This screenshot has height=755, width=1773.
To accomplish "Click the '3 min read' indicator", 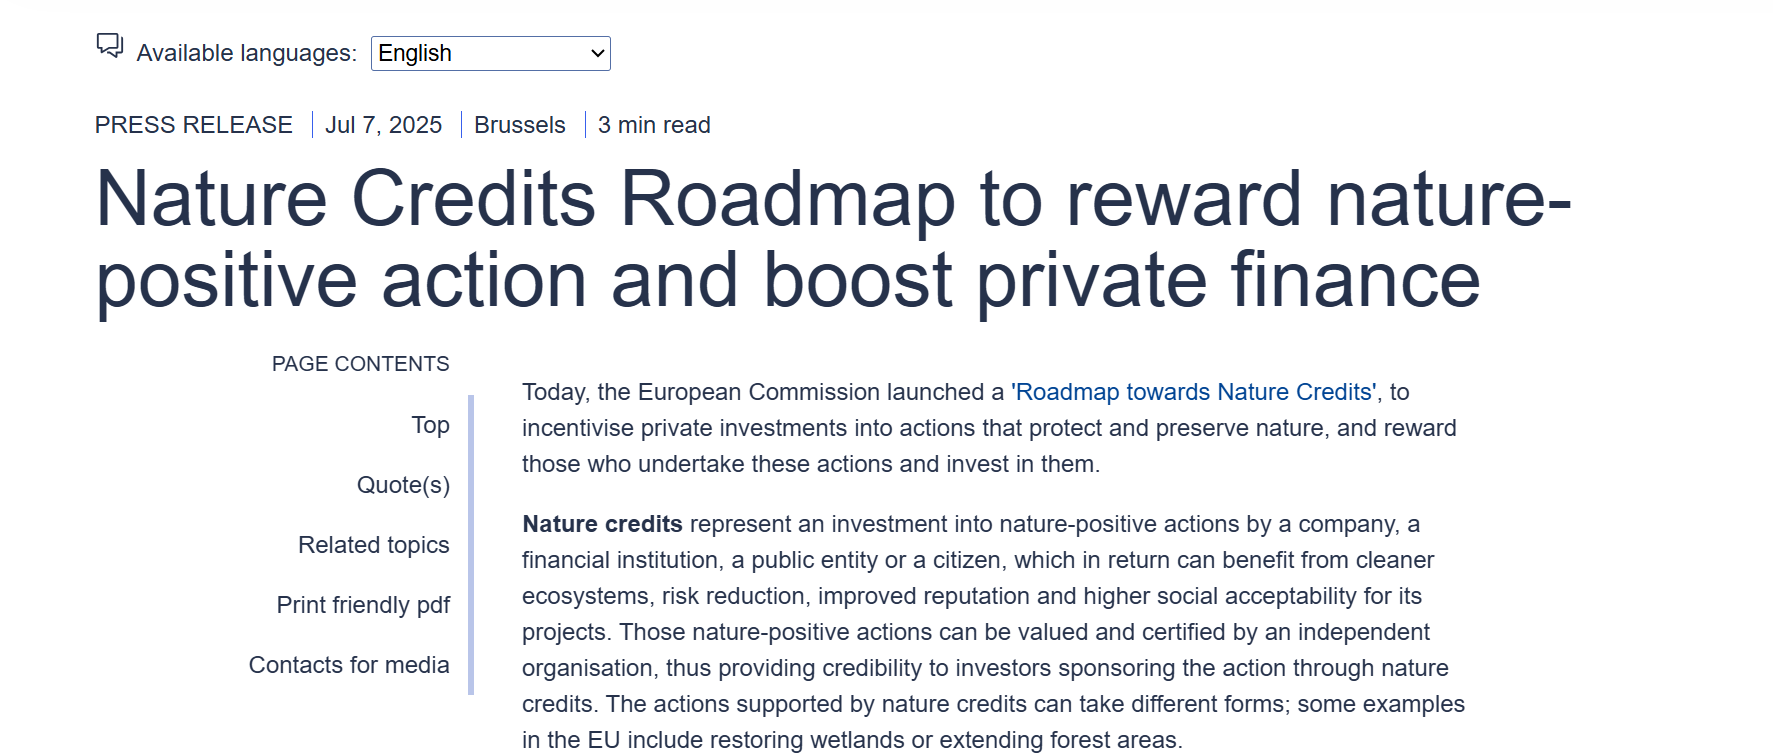I will [x=654, y=125].
